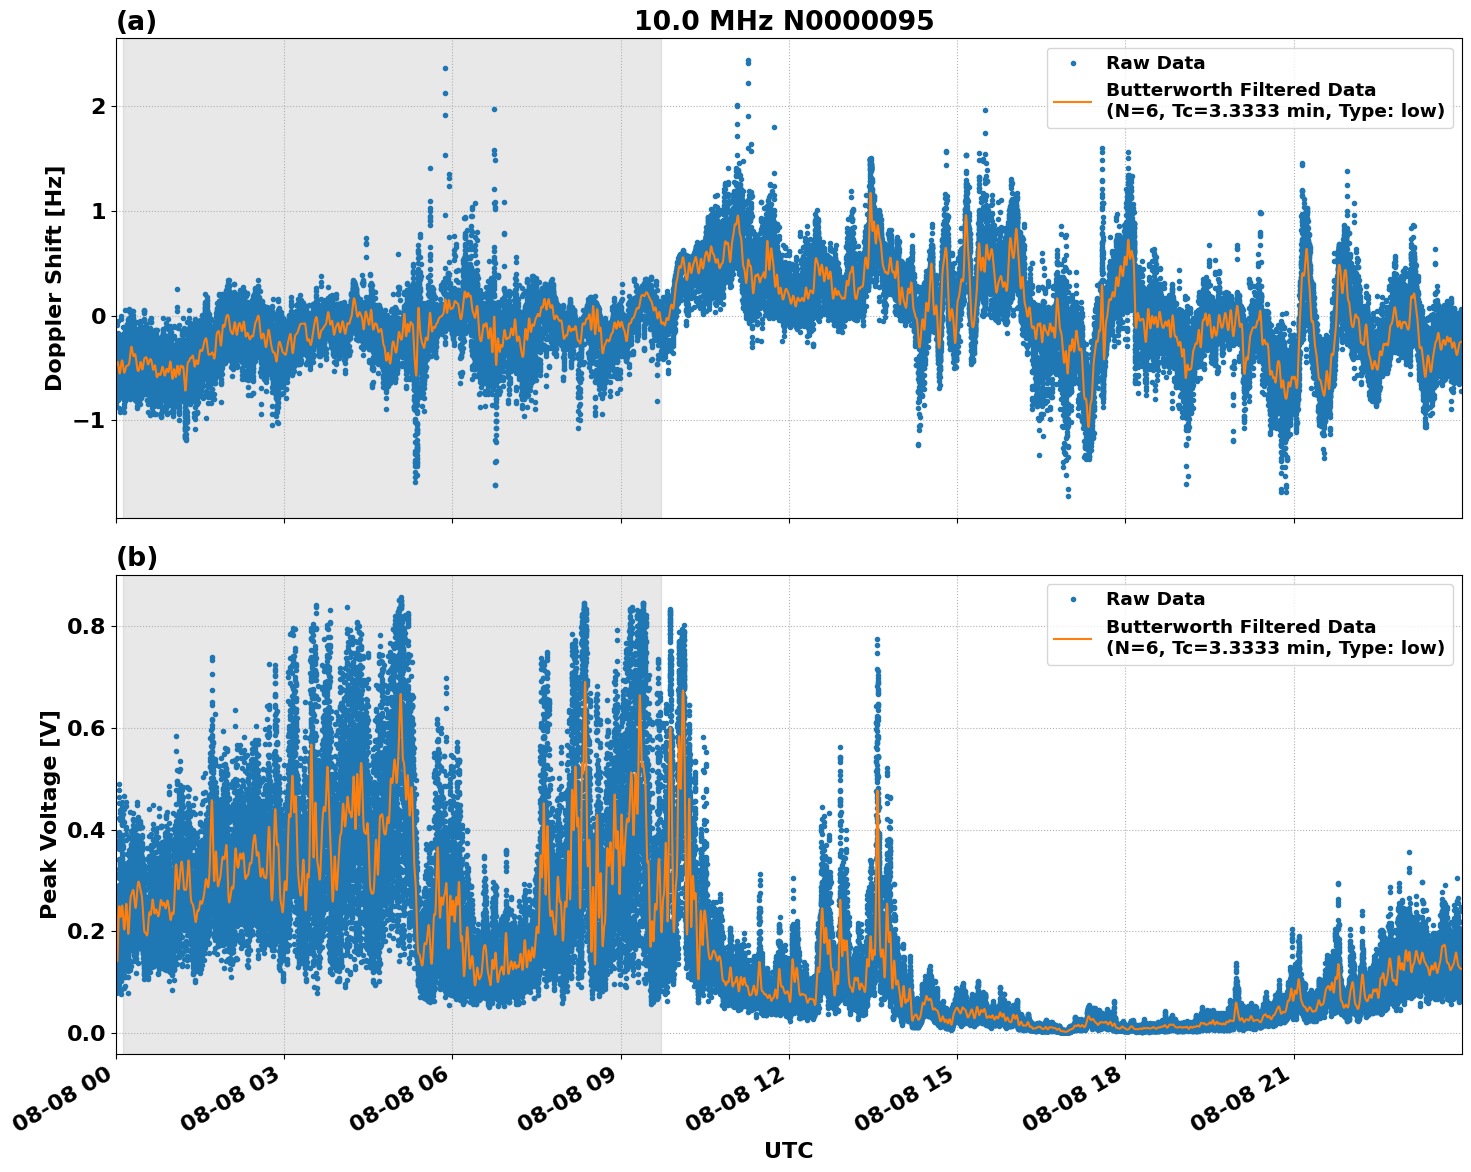The image size is (1471, 1172).
Task: Click the panel label (b)
Action: coord(136,557)
